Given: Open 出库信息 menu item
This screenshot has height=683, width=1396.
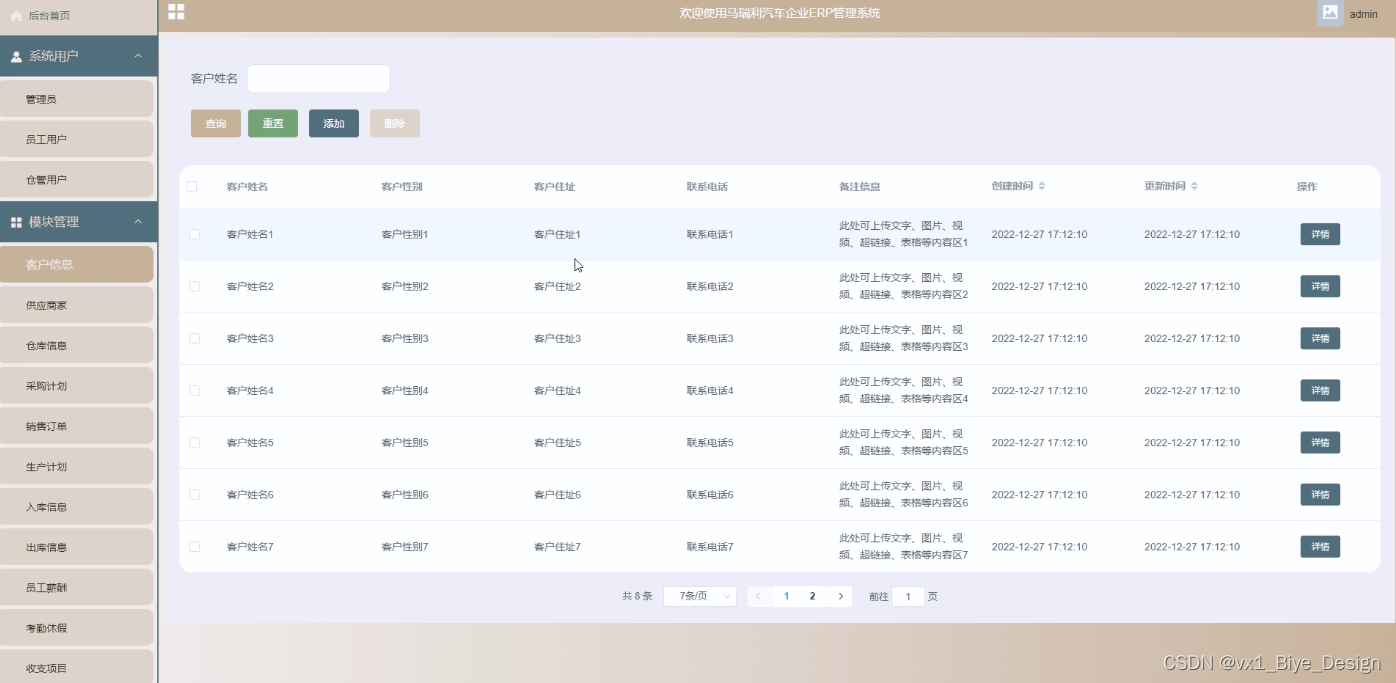Looking at the screenshot, I should point(77,547).
